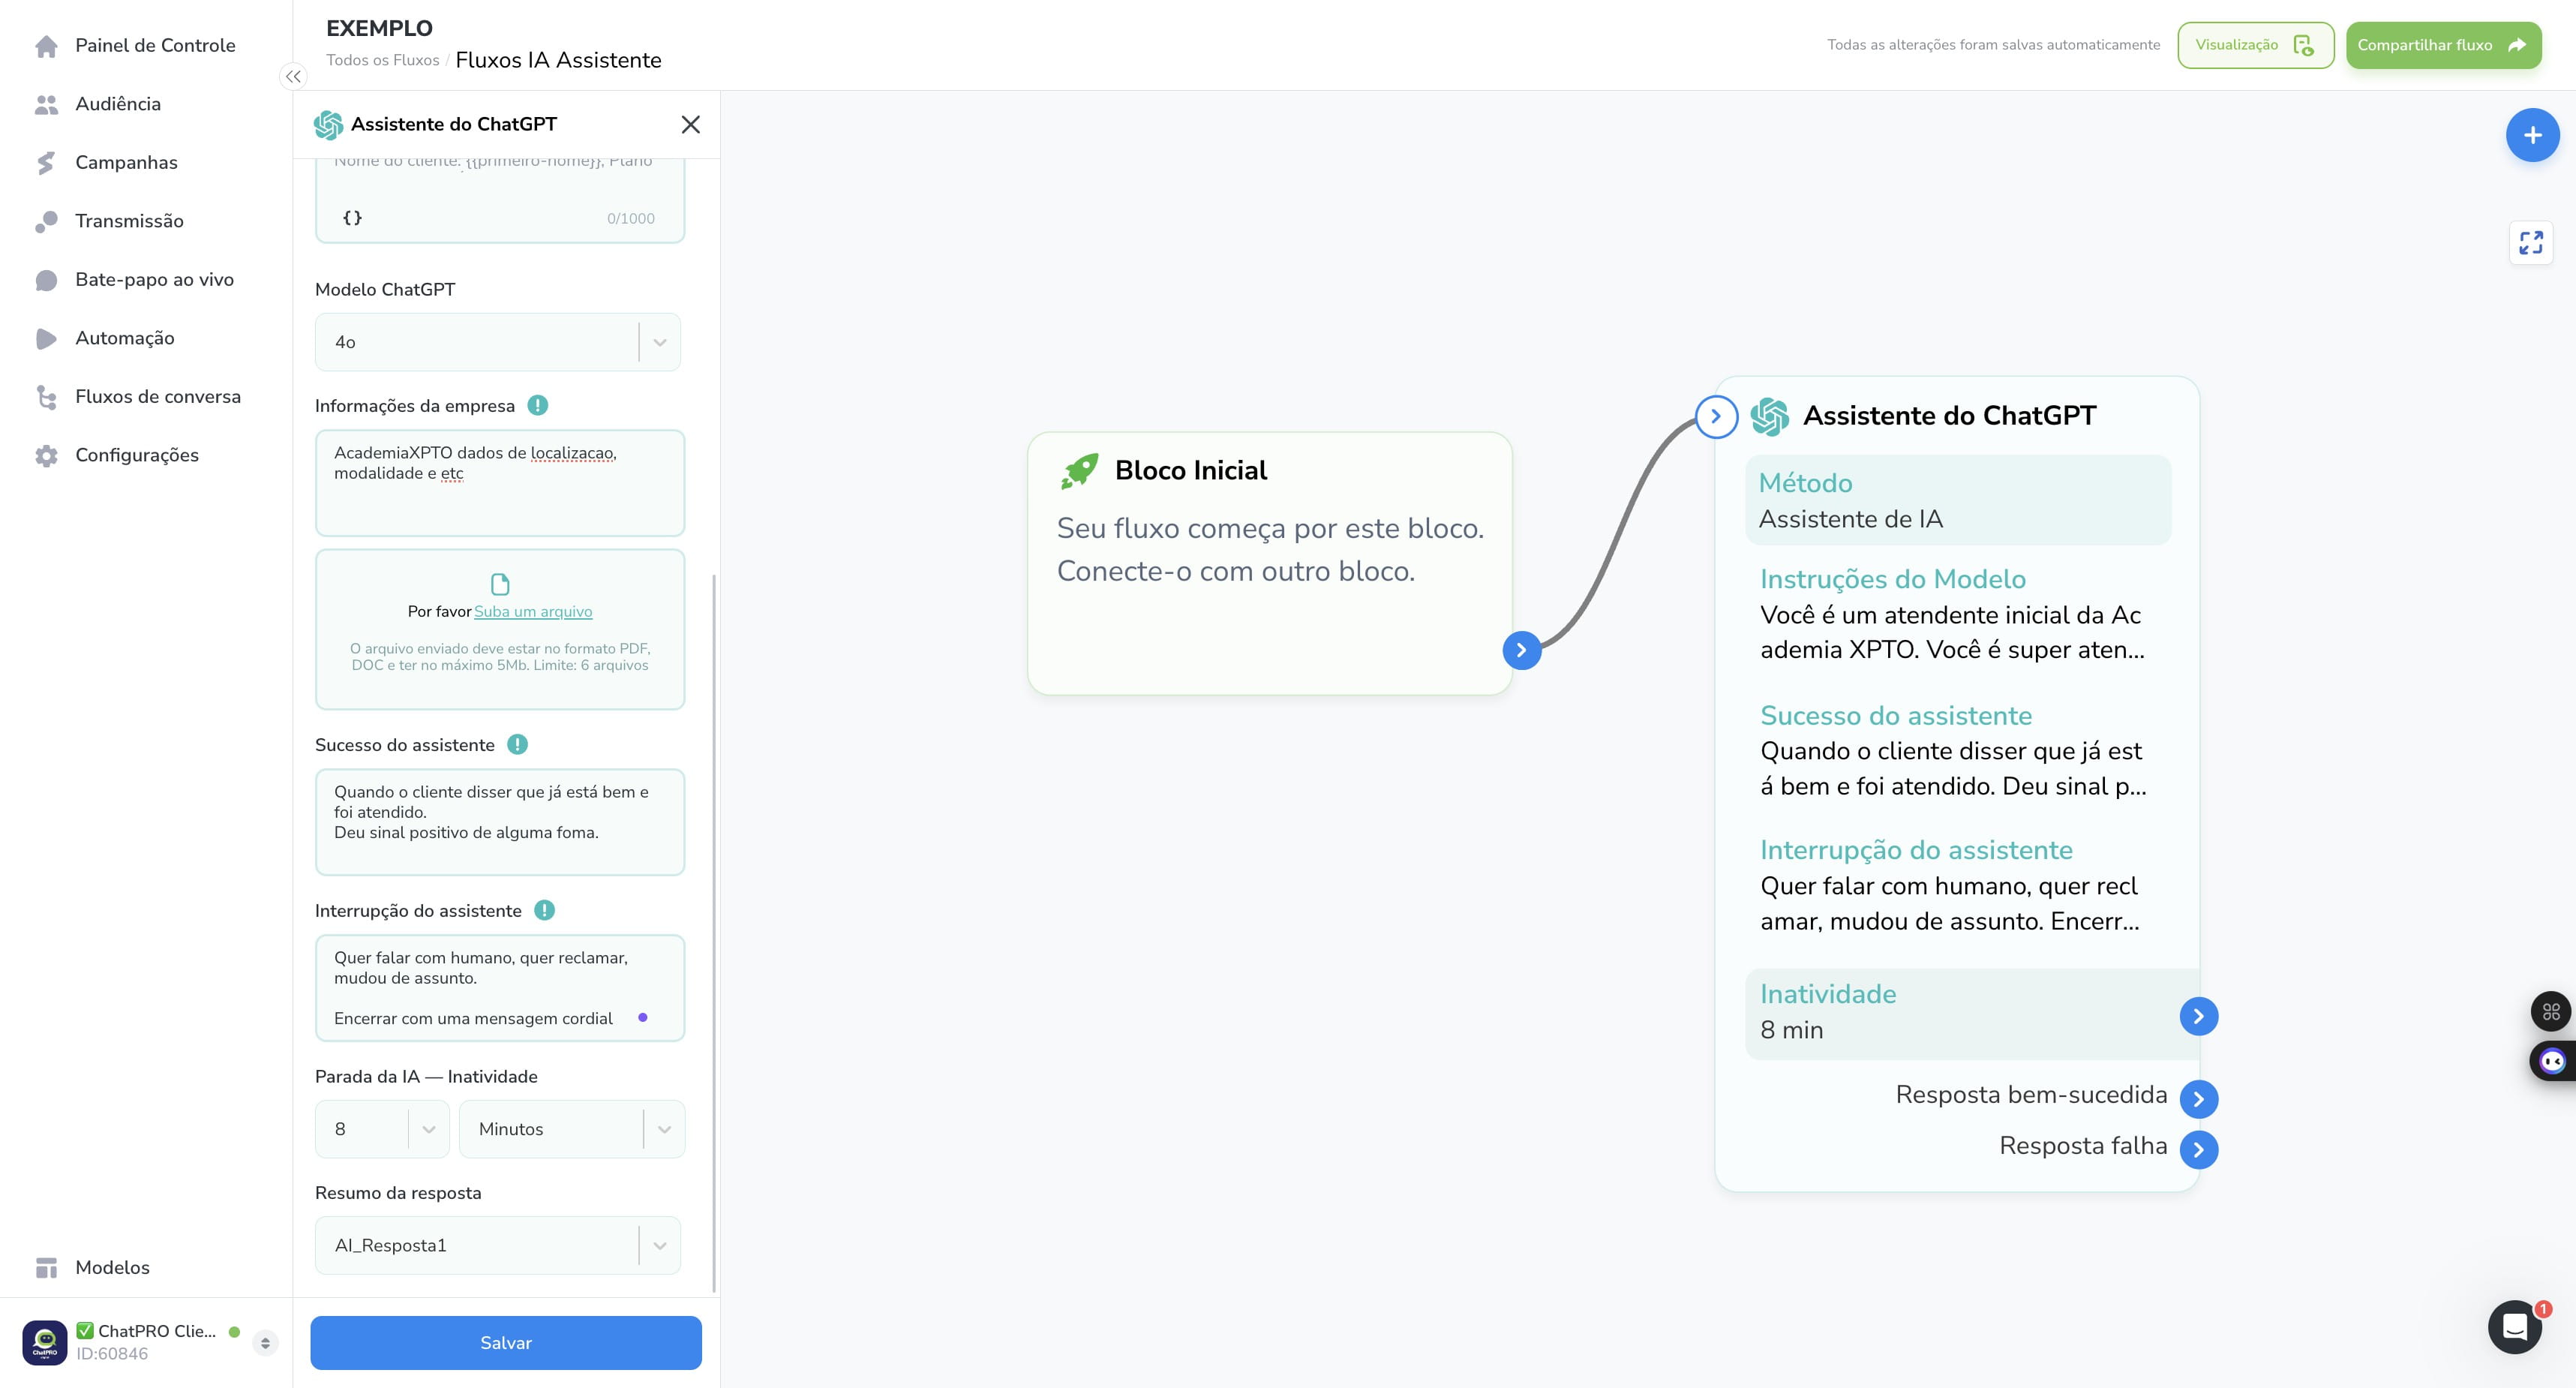Click the ChatPRO account avatar
The width and height of the screenshot is (2576, 1388).
pyautogui.click(x=45, y=1342)
